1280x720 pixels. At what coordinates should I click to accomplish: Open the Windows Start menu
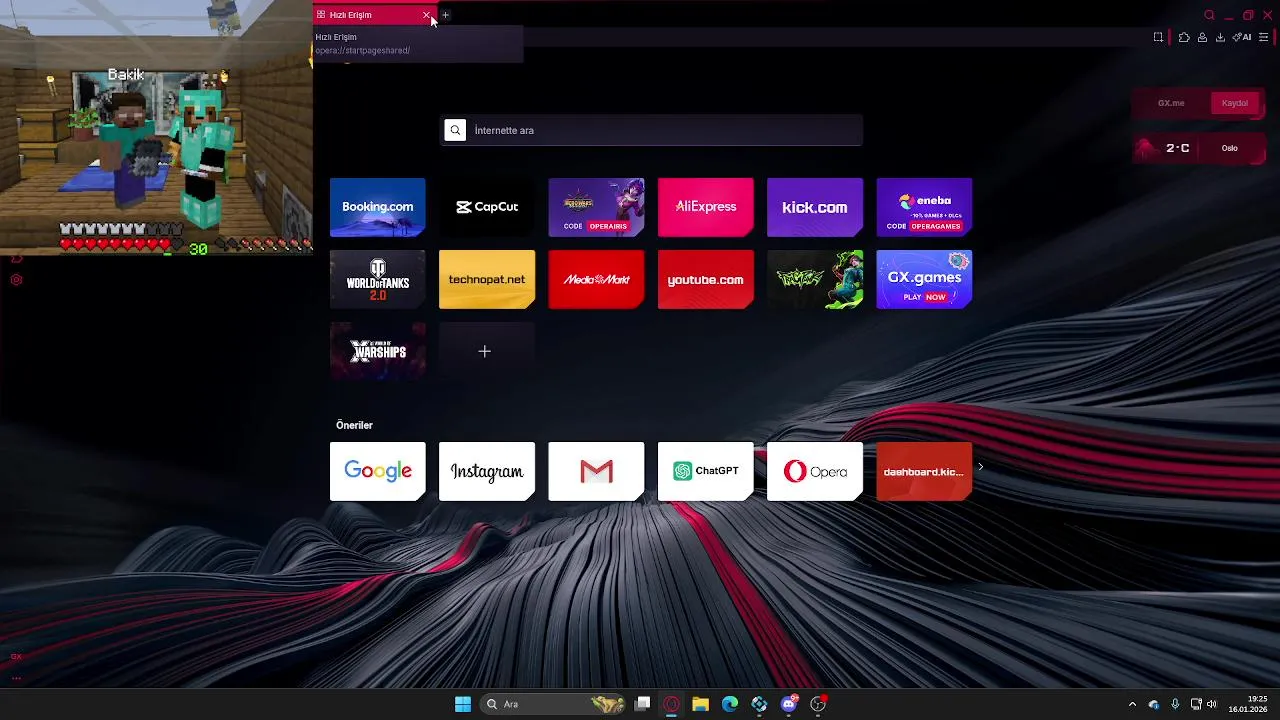tap(463, 704)
